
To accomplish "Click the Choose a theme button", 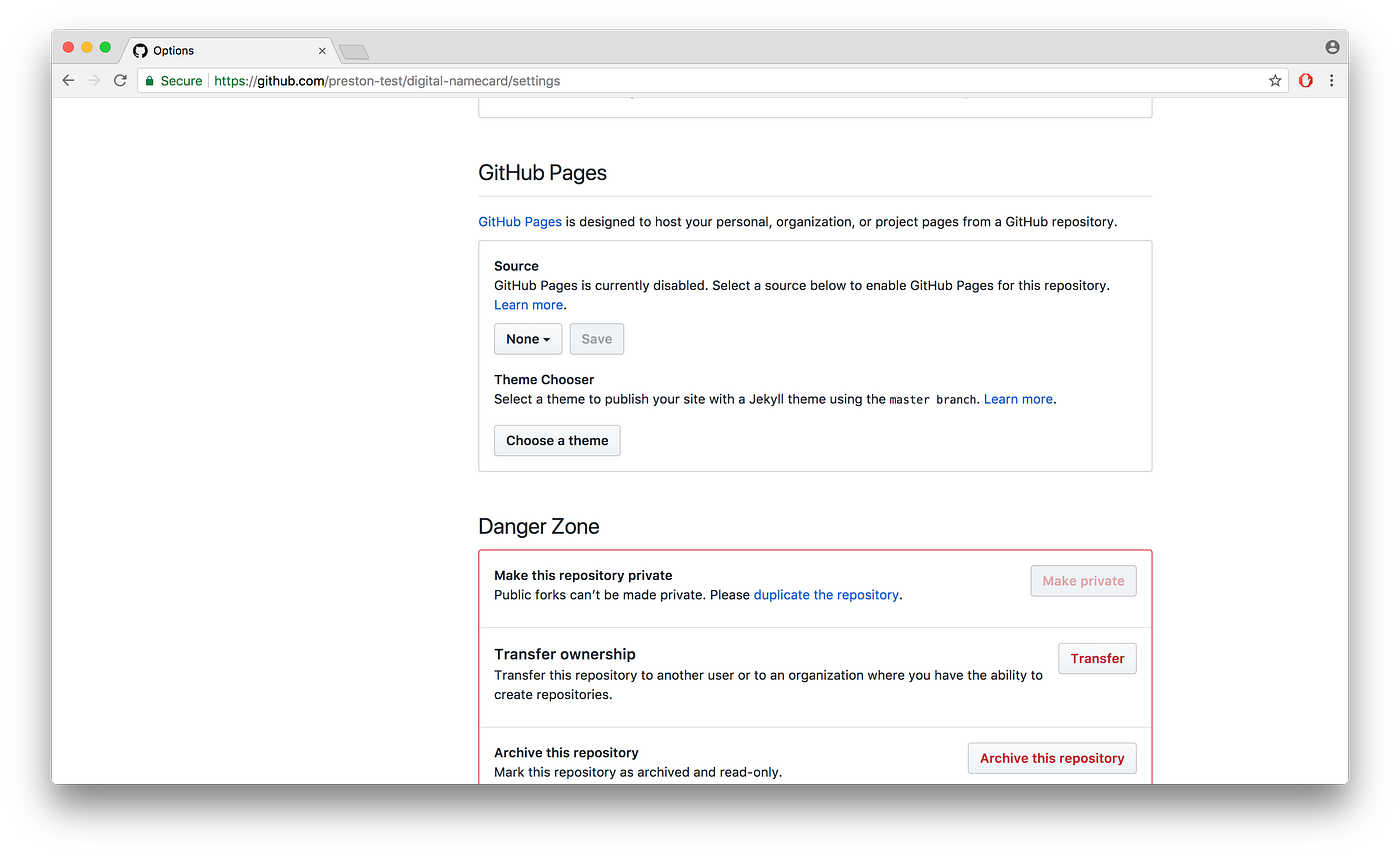I will (557, 441).
